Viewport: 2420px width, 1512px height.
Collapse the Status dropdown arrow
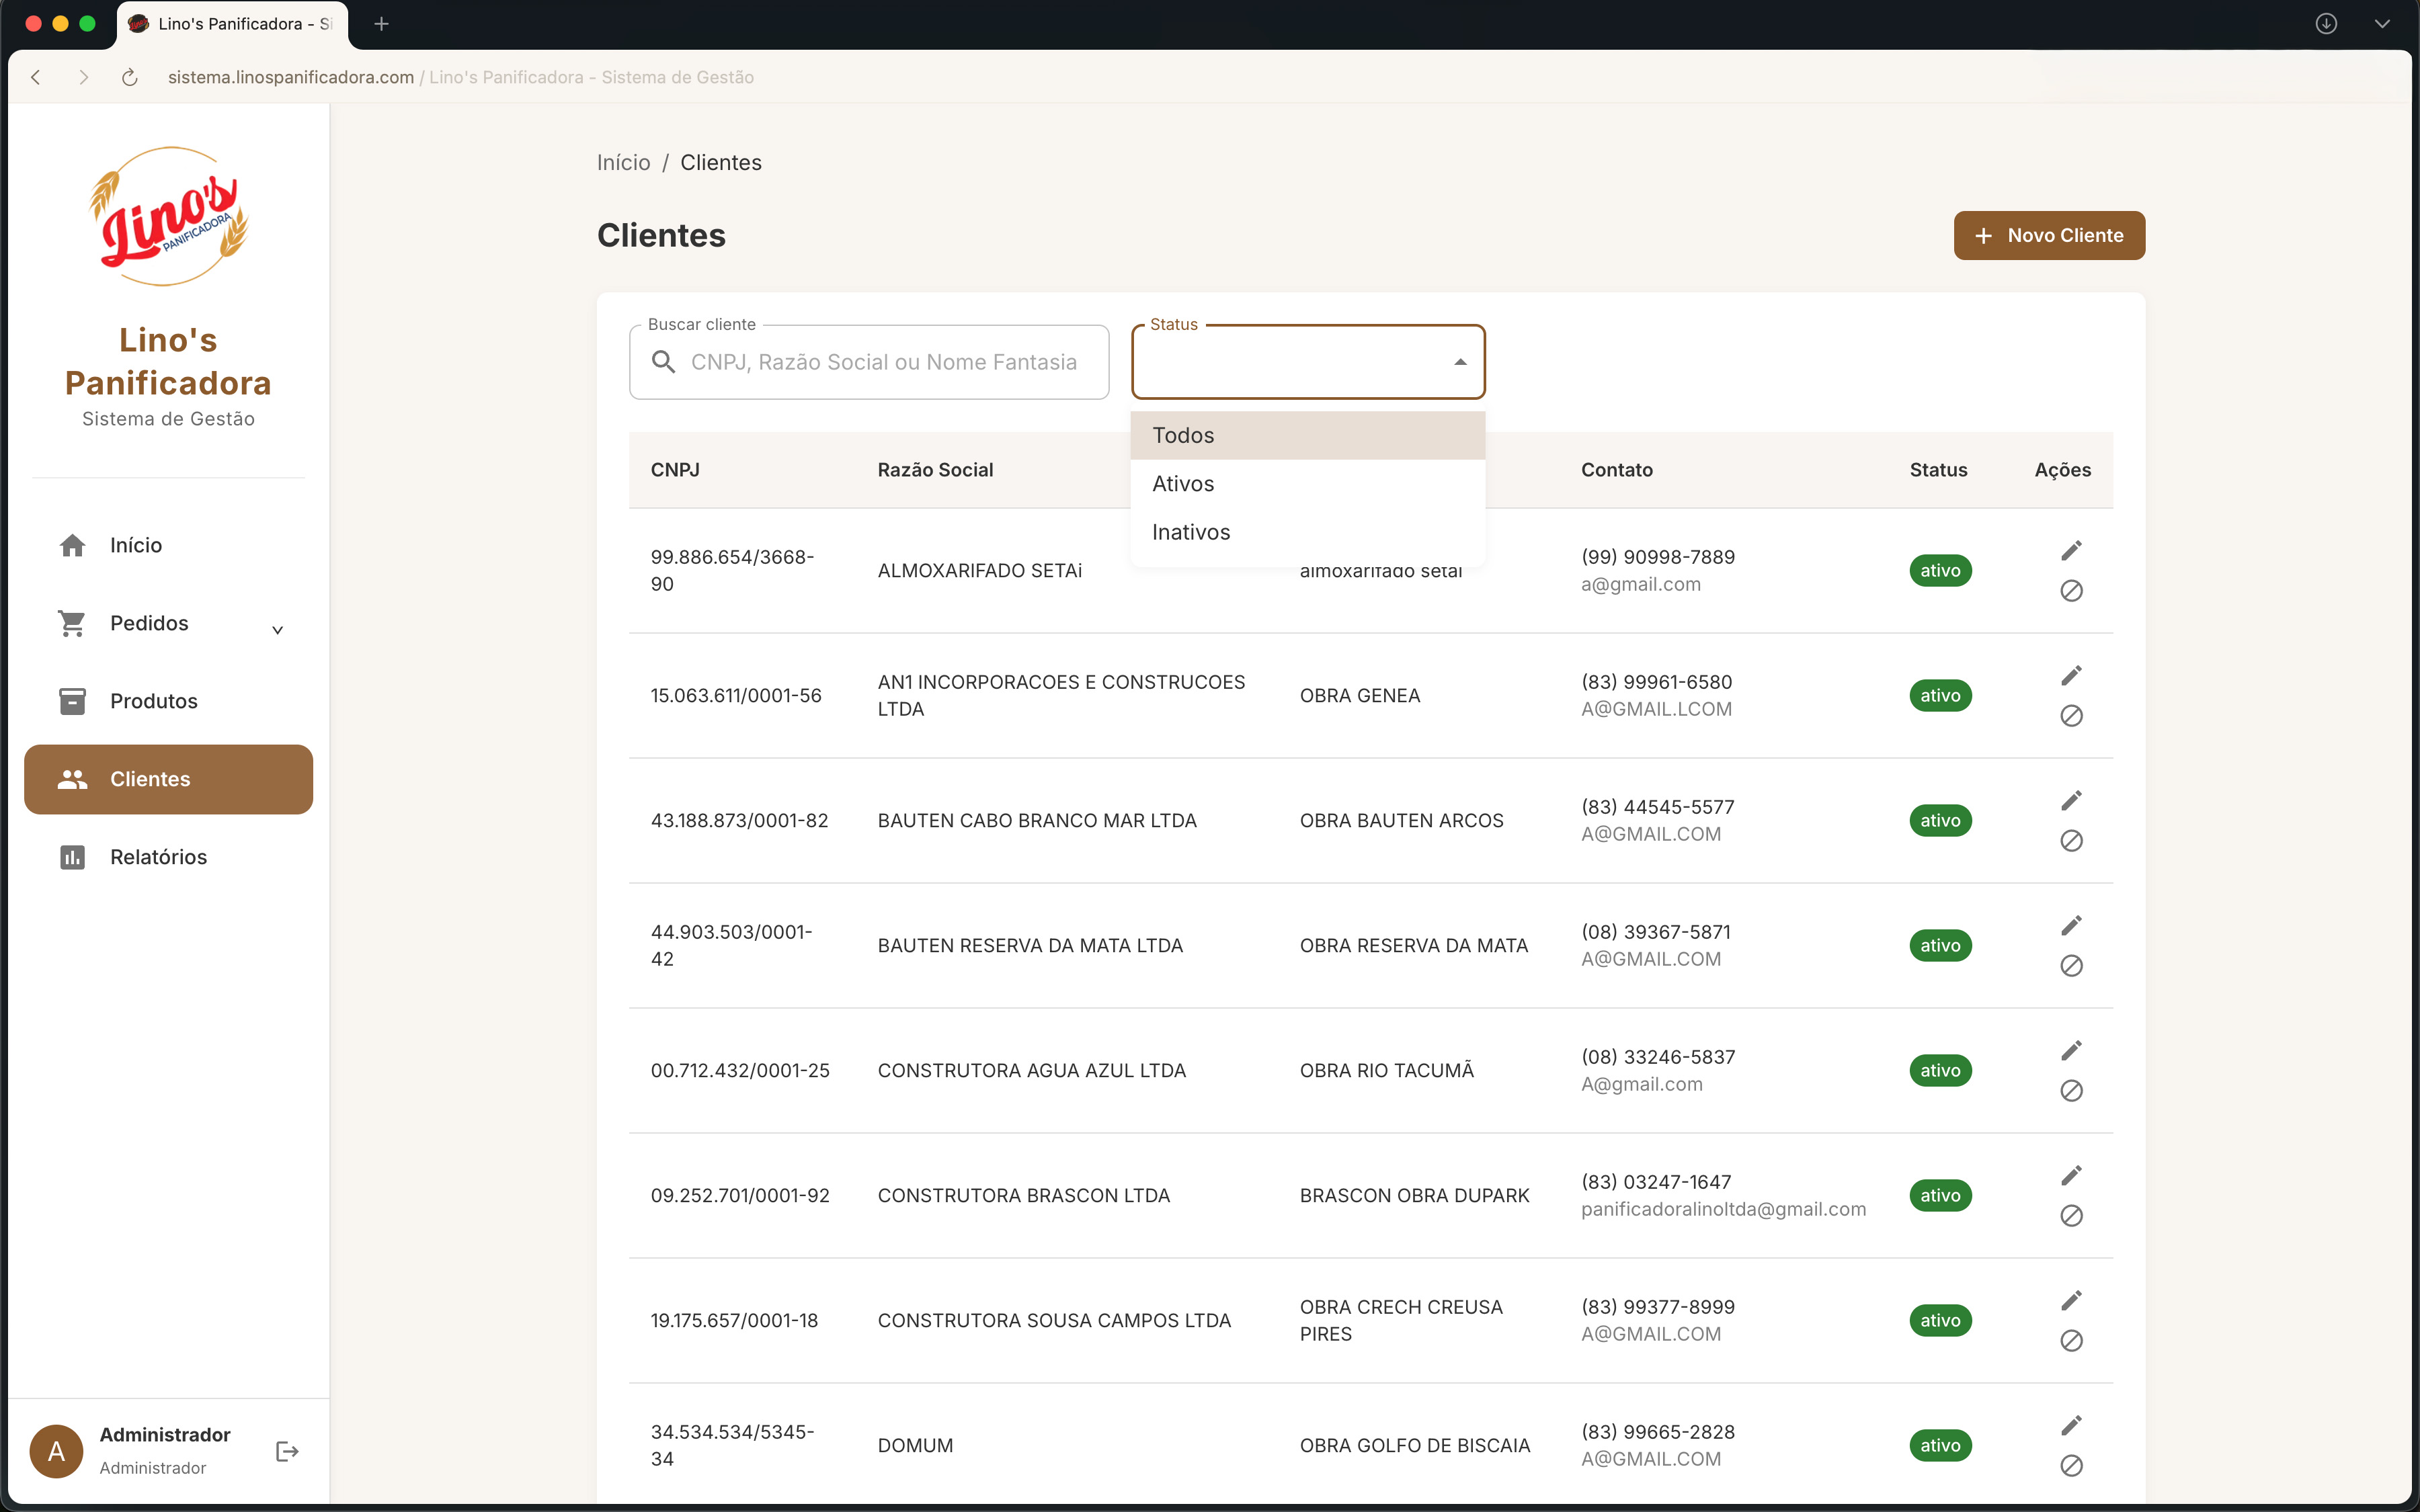click(x=1460, y=362)
